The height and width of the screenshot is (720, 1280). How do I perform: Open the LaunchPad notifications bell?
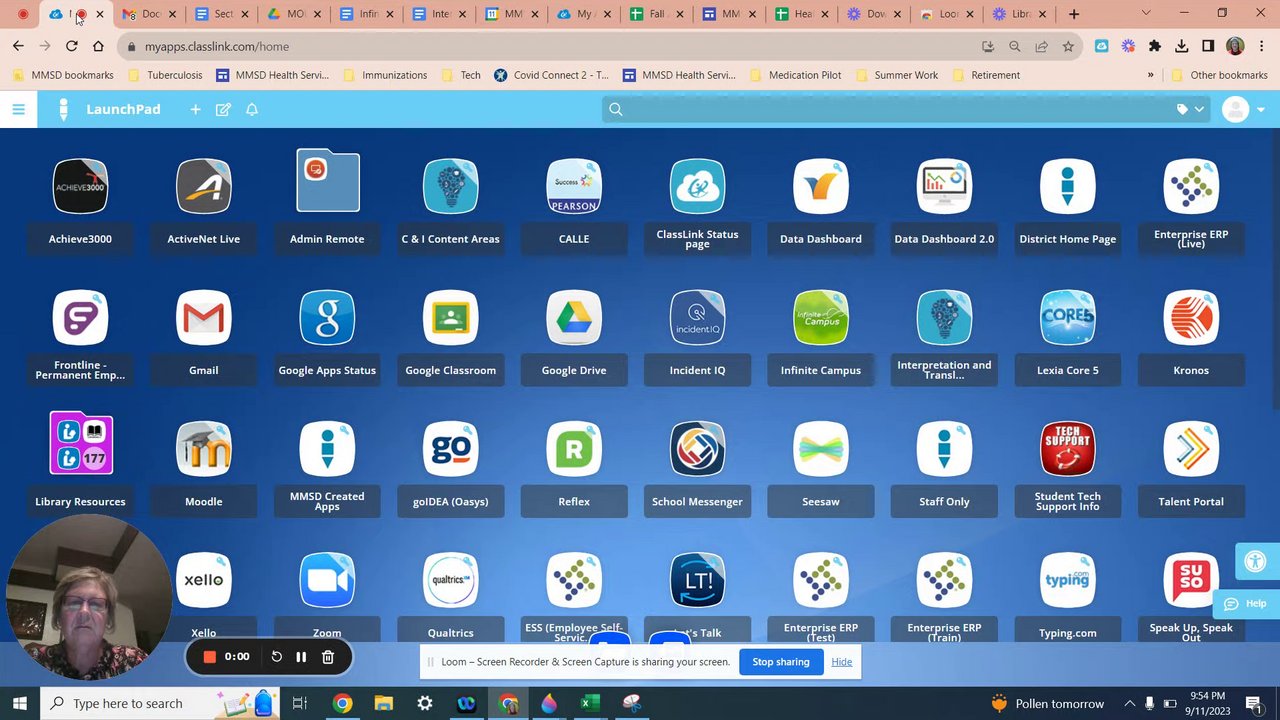tap(252, 109)
